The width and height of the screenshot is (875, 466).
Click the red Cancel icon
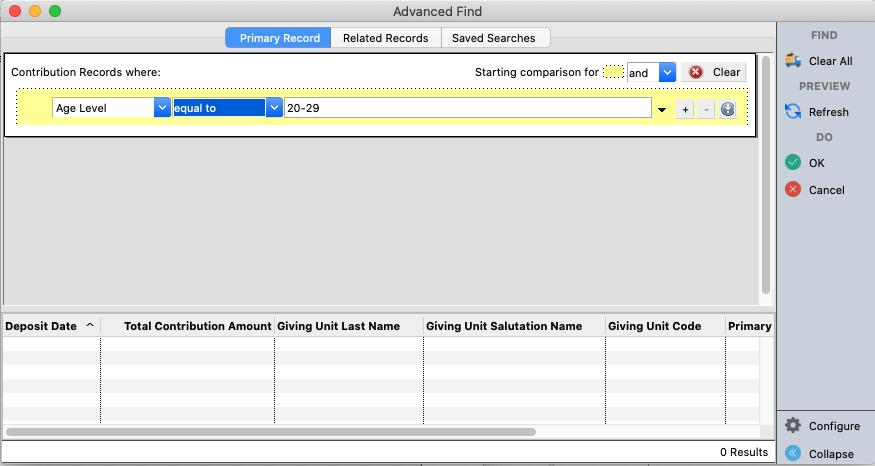tap(793, 190)
